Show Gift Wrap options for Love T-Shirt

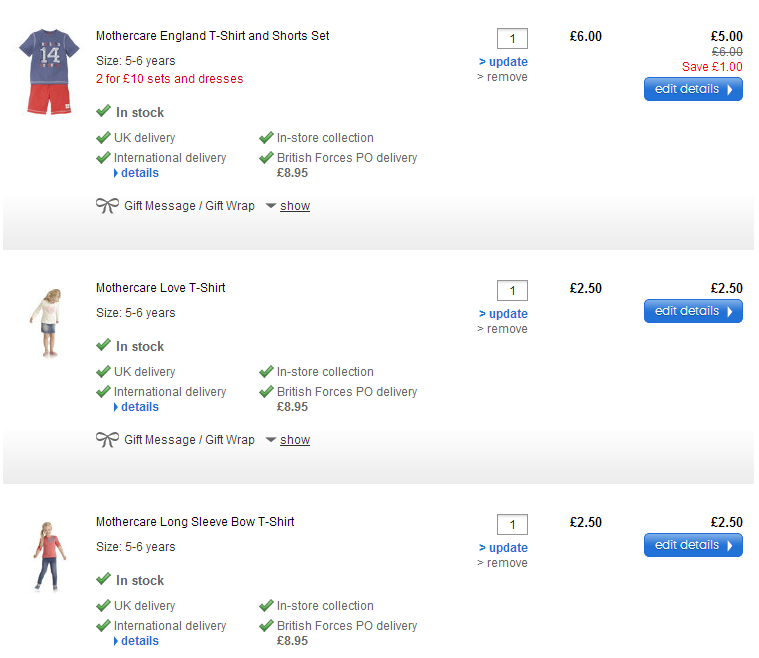[x=294, y=440]
